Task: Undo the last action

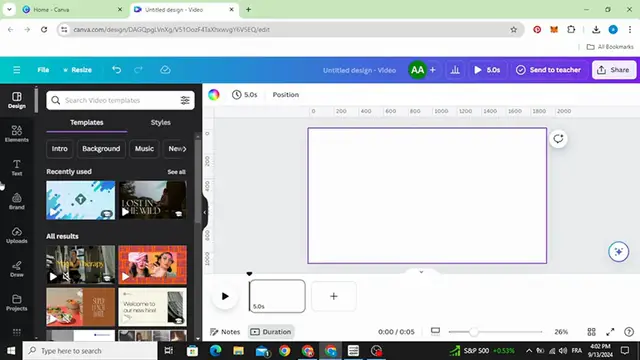Action: tap(117, 70)
